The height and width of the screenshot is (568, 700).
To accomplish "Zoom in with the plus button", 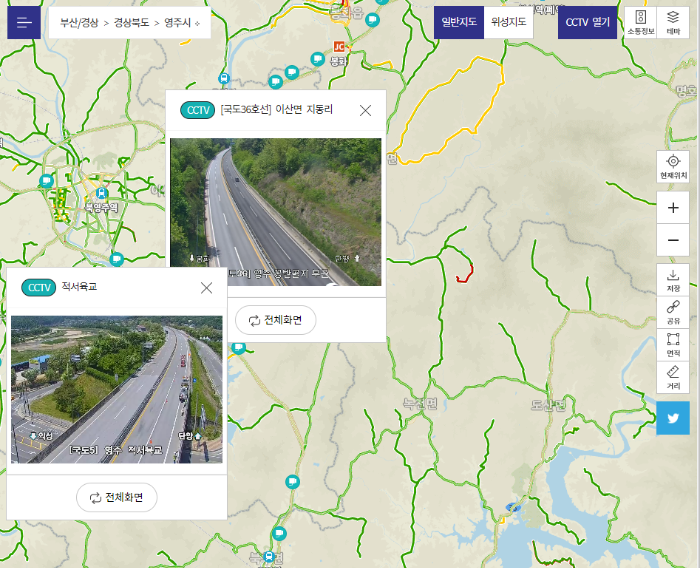I will pos(673,208).
